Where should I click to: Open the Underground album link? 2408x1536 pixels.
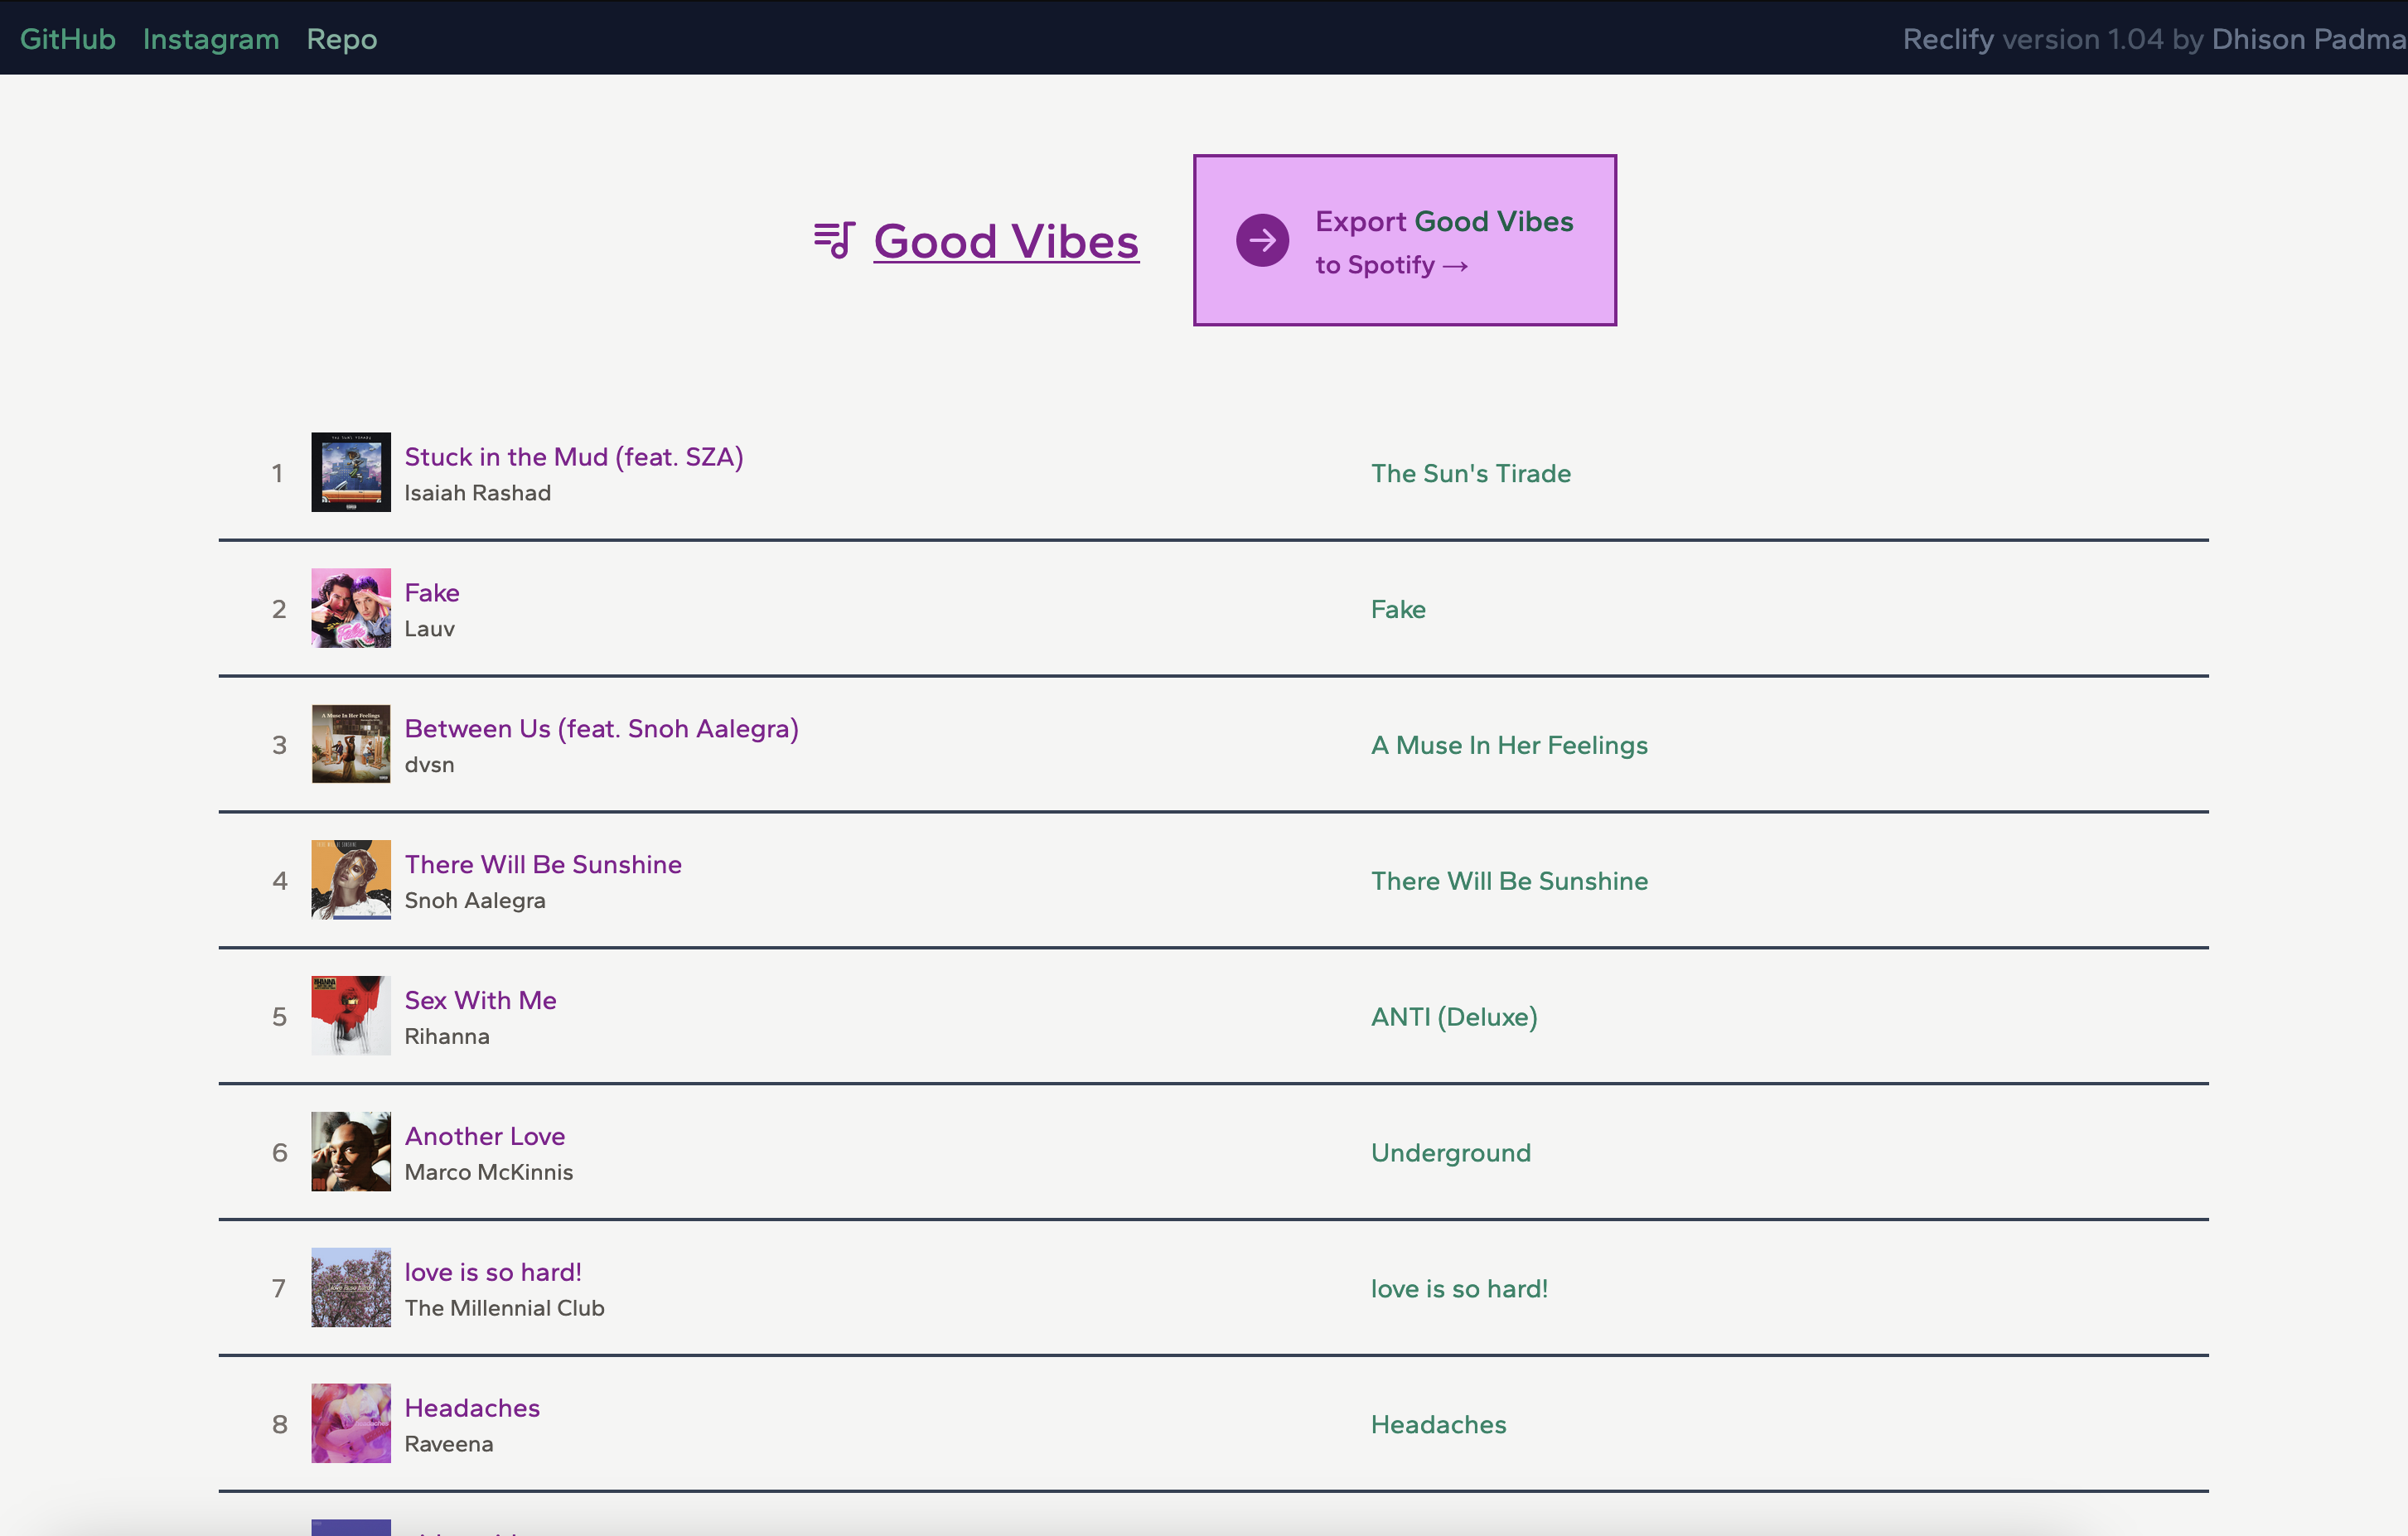point(1450,1153)
